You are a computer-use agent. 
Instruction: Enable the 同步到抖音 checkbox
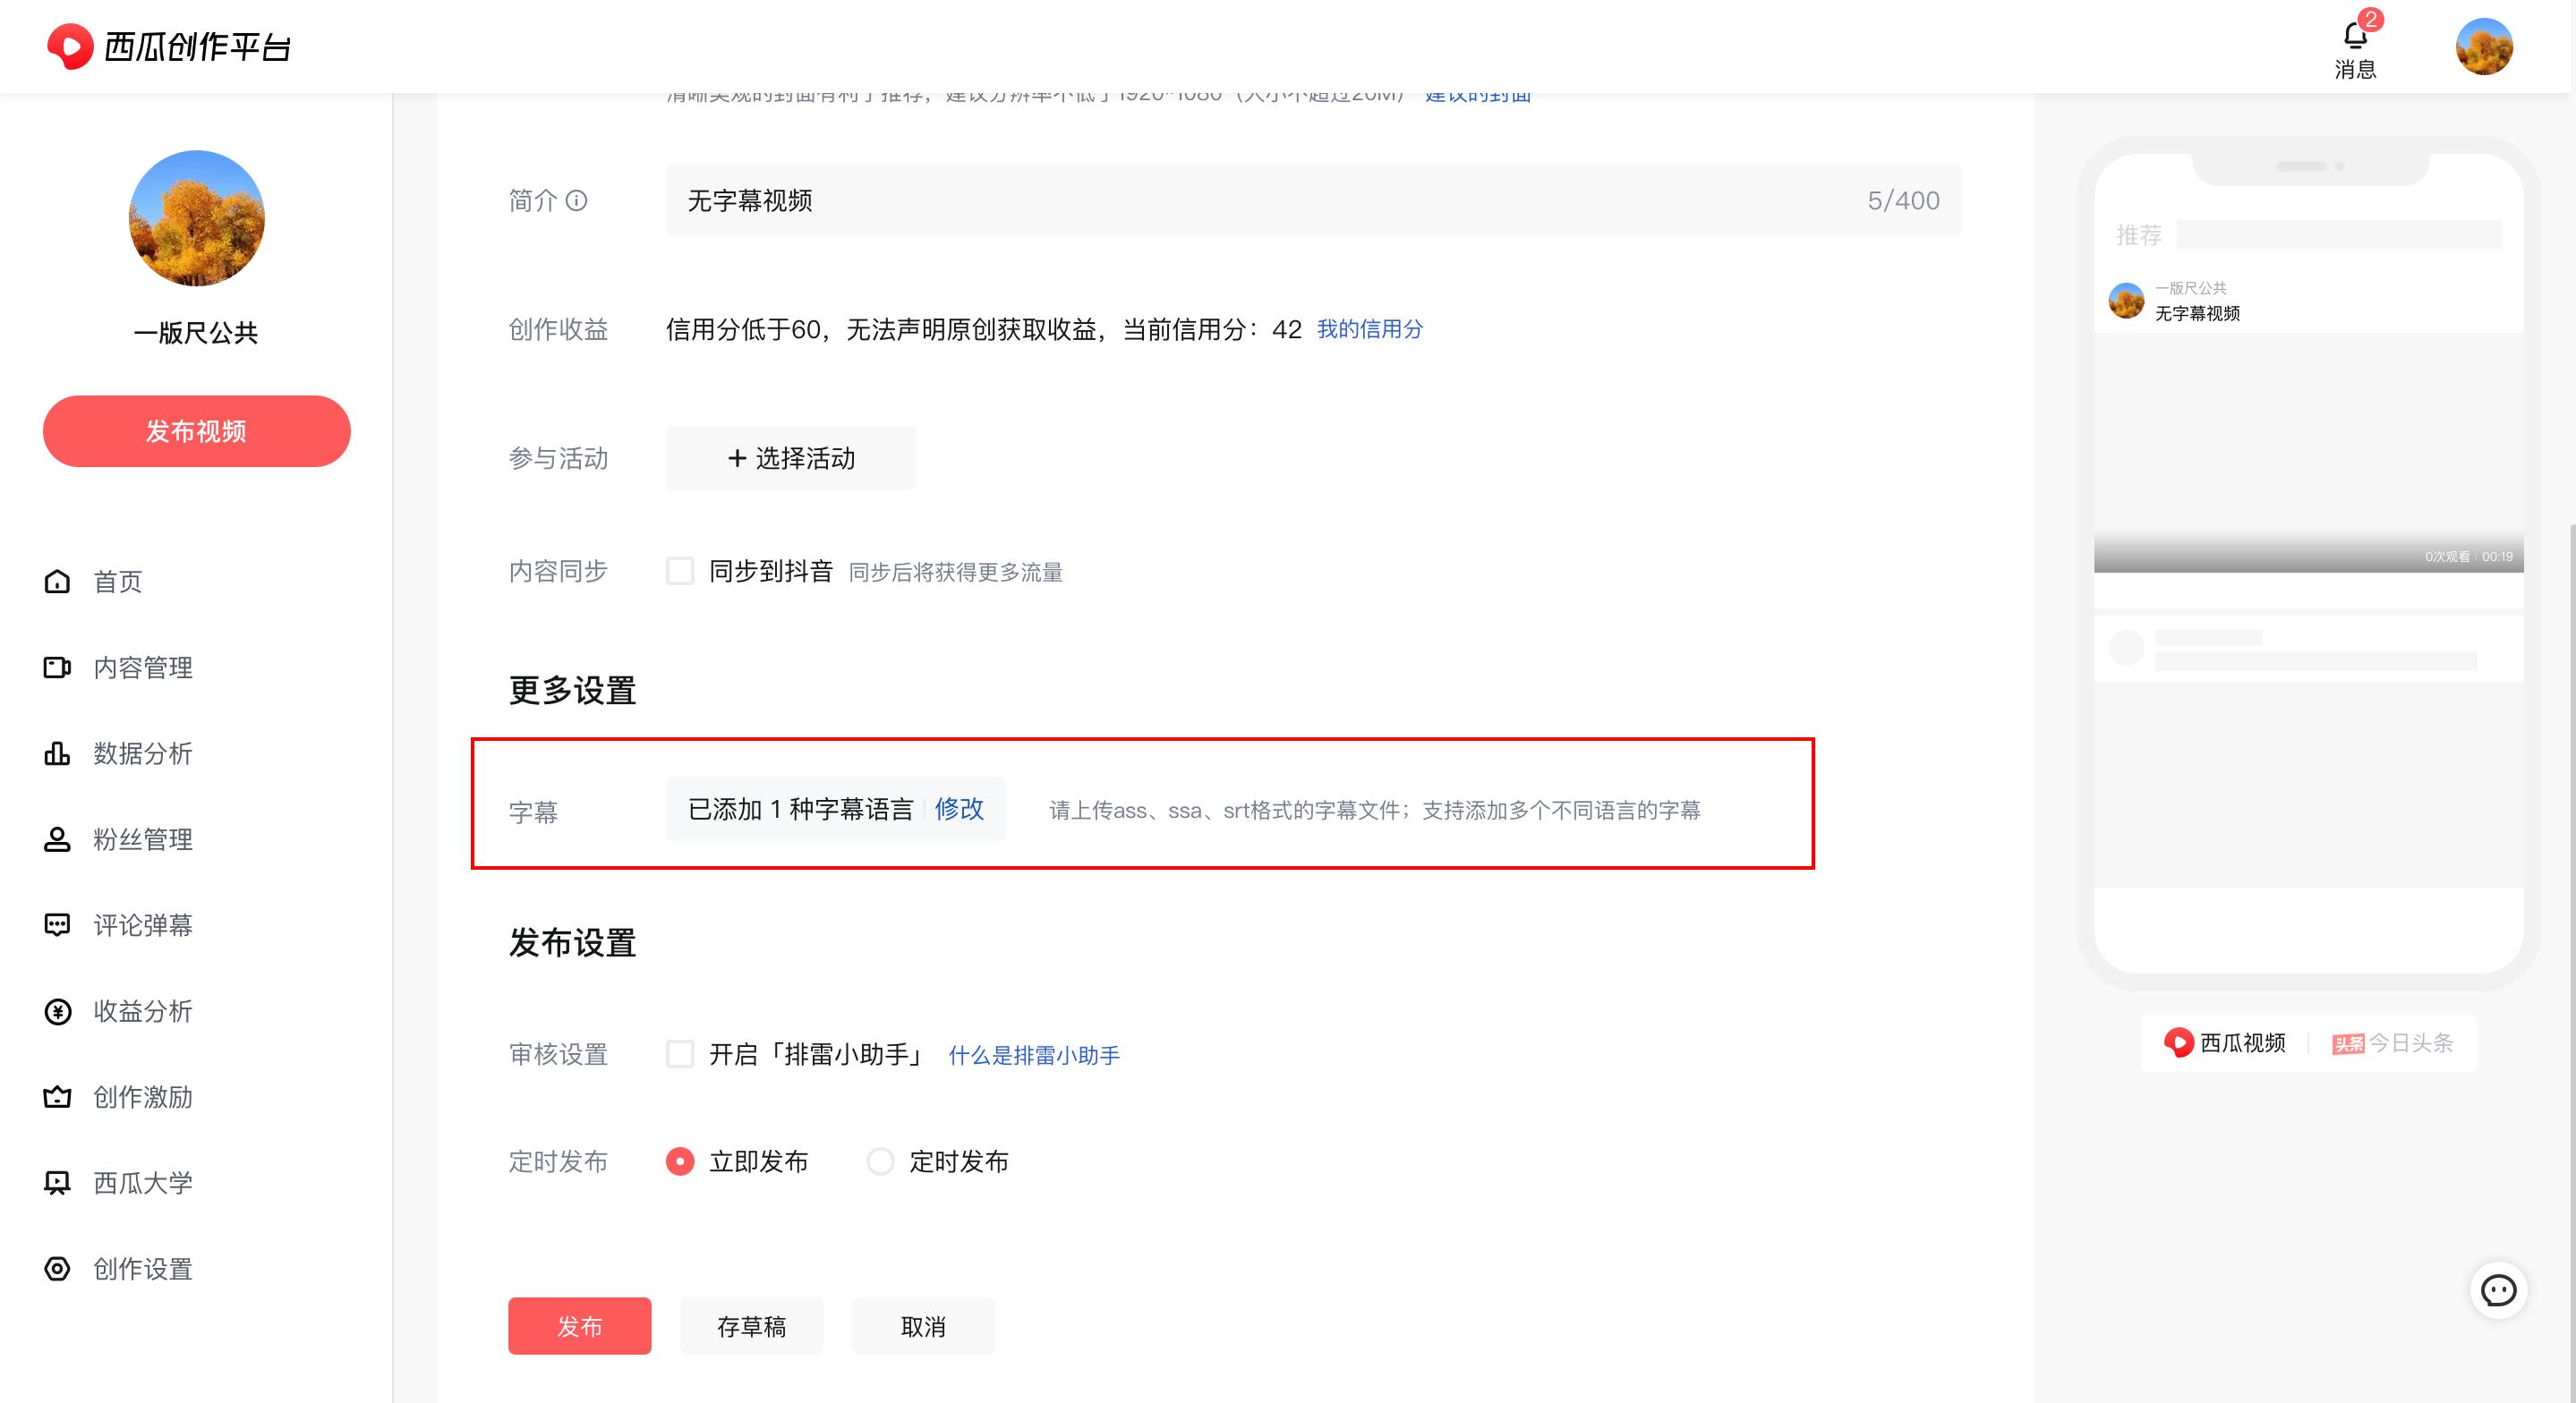pyautogui.click(x=680, y=571)
